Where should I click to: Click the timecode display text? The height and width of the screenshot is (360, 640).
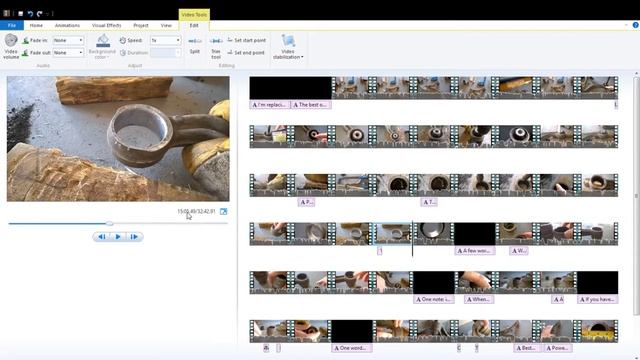tap(196, 211)
